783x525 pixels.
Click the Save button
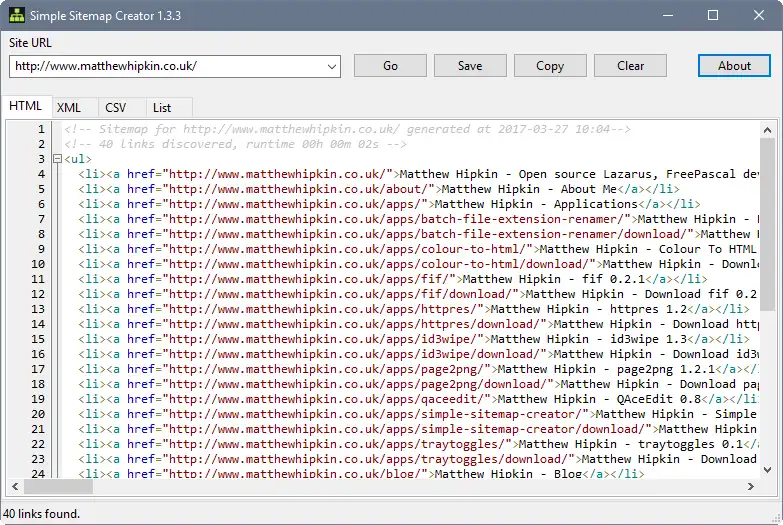[x=470, y=66]
